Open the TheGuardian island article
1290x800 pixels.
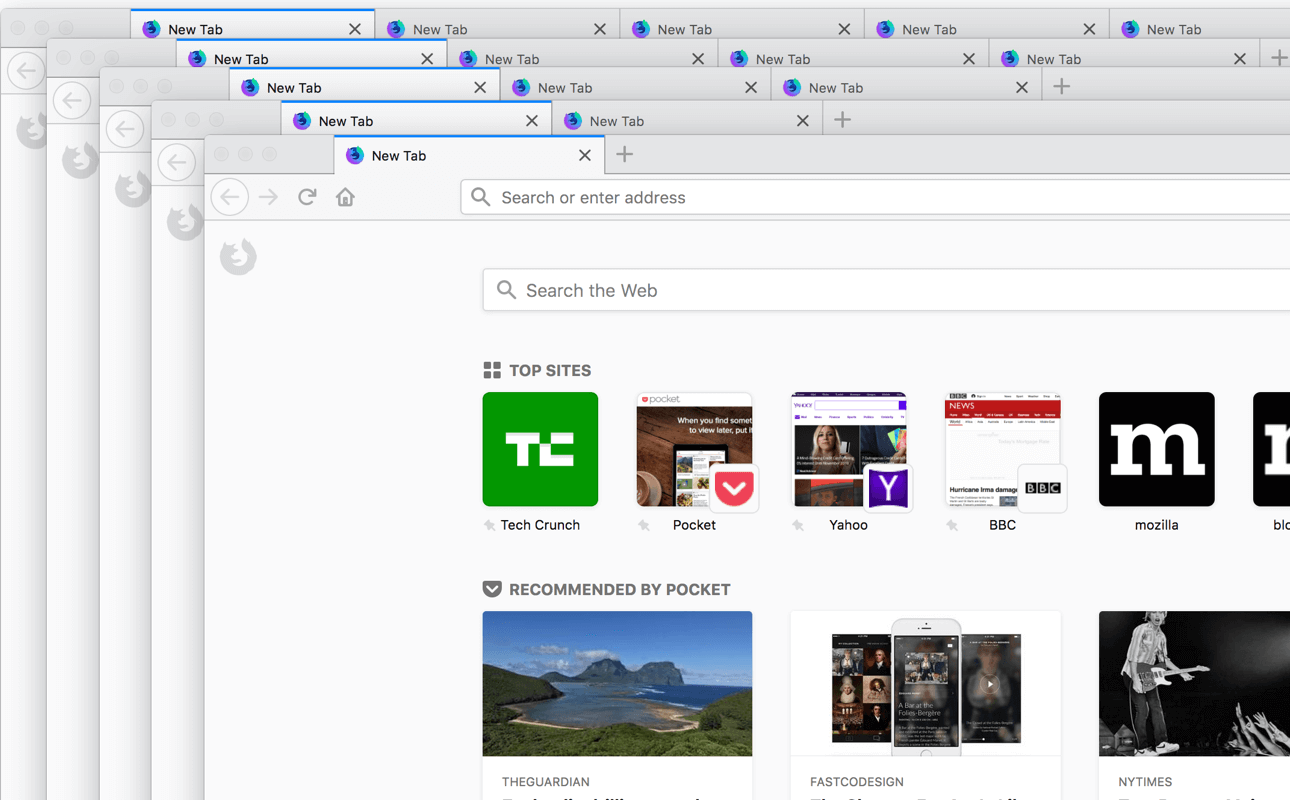point(617,705)
